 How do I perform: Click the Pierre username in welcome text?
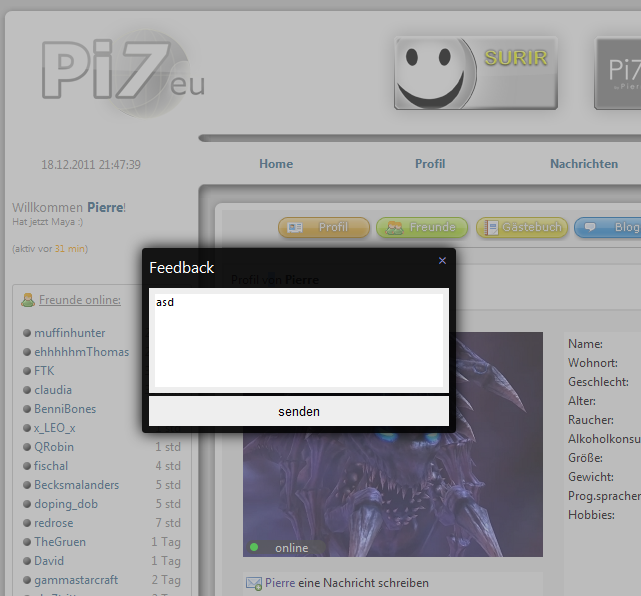pyautogui.click(x=105, y=207)
